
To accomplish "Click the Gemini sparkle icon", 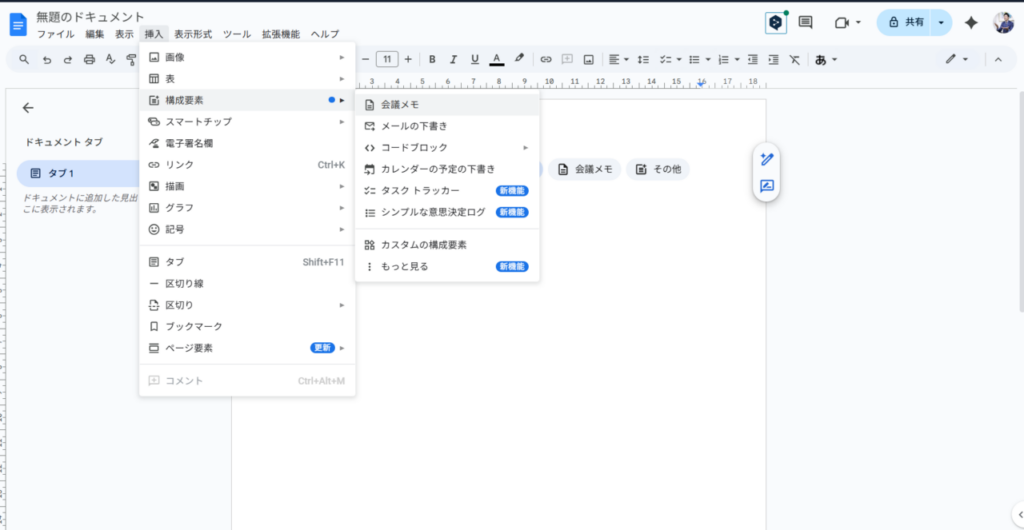I will tap(970, 22).
